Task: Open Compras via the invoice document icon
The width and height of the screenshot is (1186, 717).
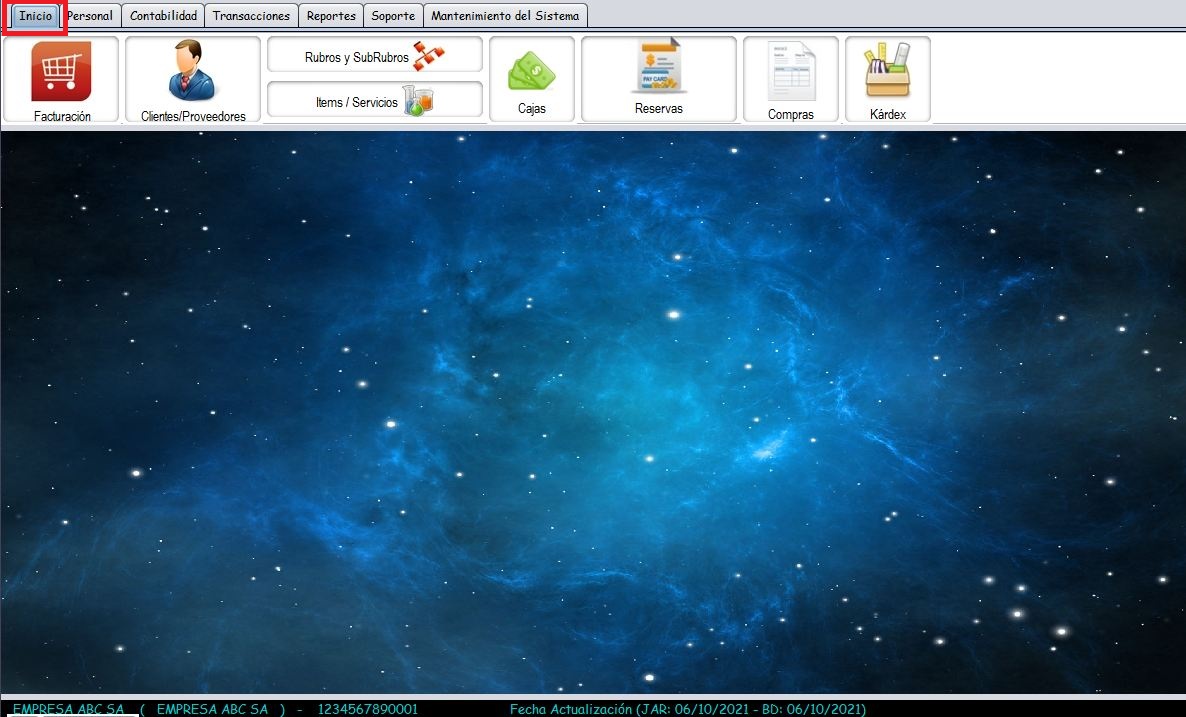Action: pos(790,72)
